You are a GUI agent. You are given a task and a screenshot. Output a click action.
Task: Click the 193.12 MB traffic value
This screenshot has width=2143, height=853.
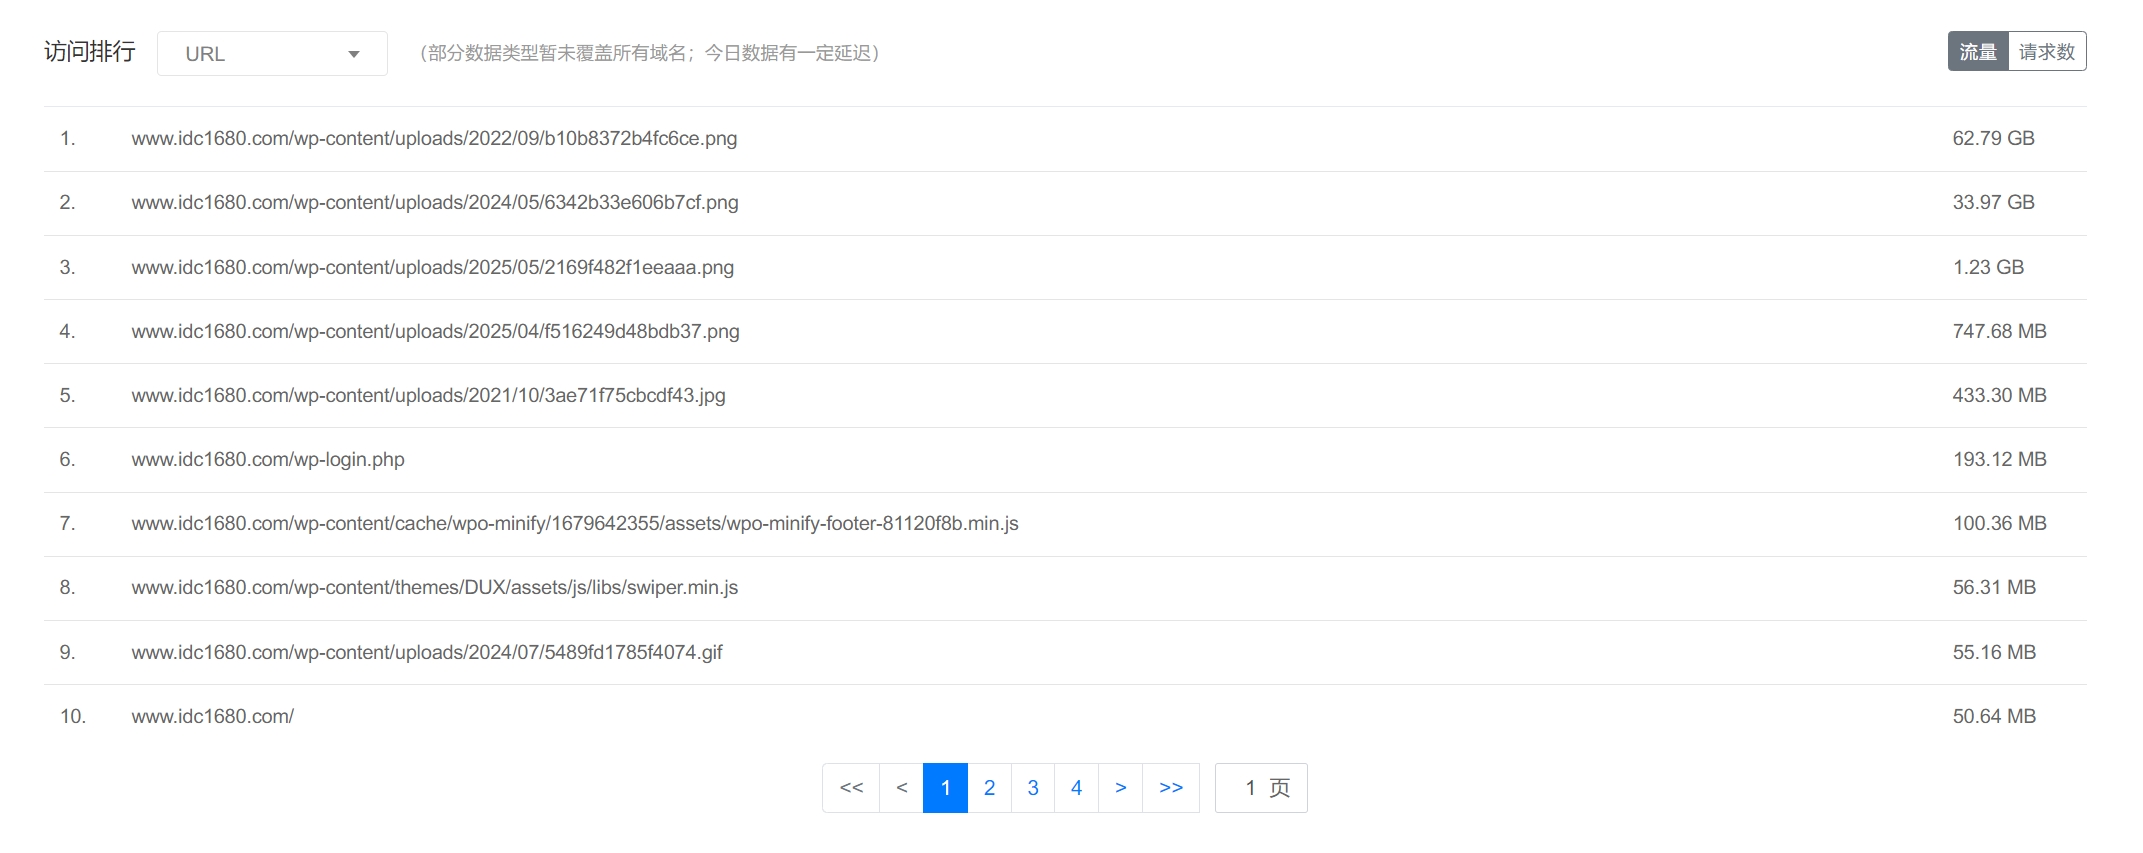point(1999,460)
